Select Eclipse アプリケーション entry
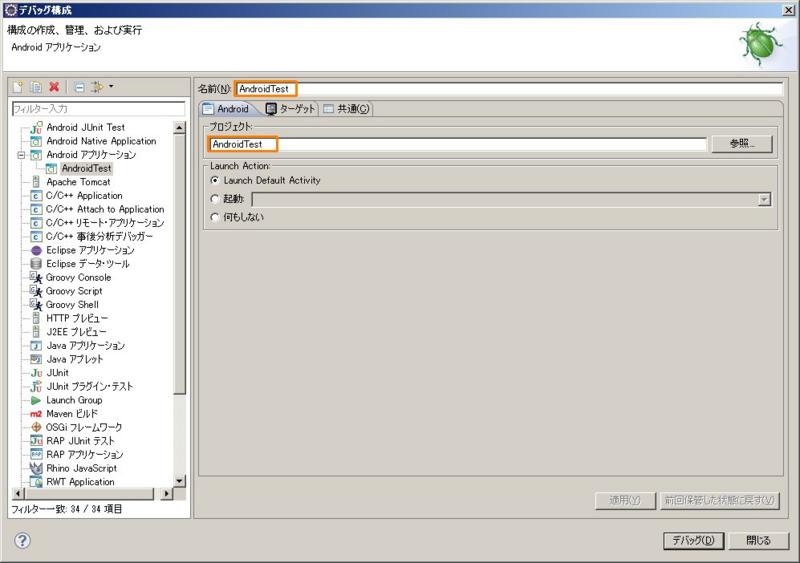The height and width of the screenshot is (563, 800). point(90,250)
